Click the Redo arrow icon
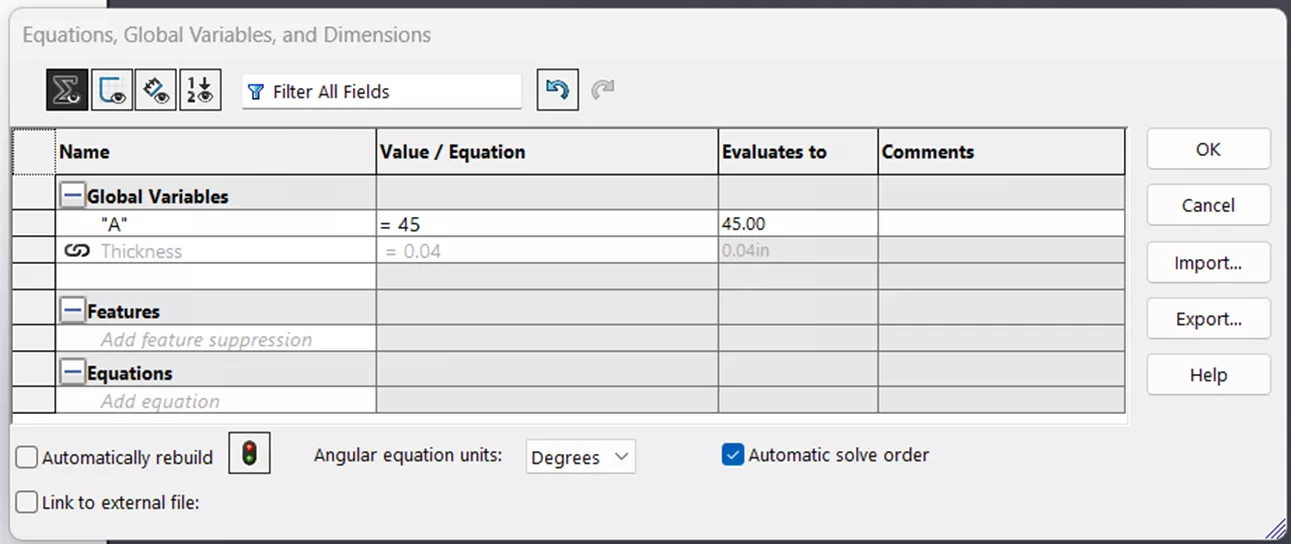Screen dimensions: 1291x544 (602, 91)
